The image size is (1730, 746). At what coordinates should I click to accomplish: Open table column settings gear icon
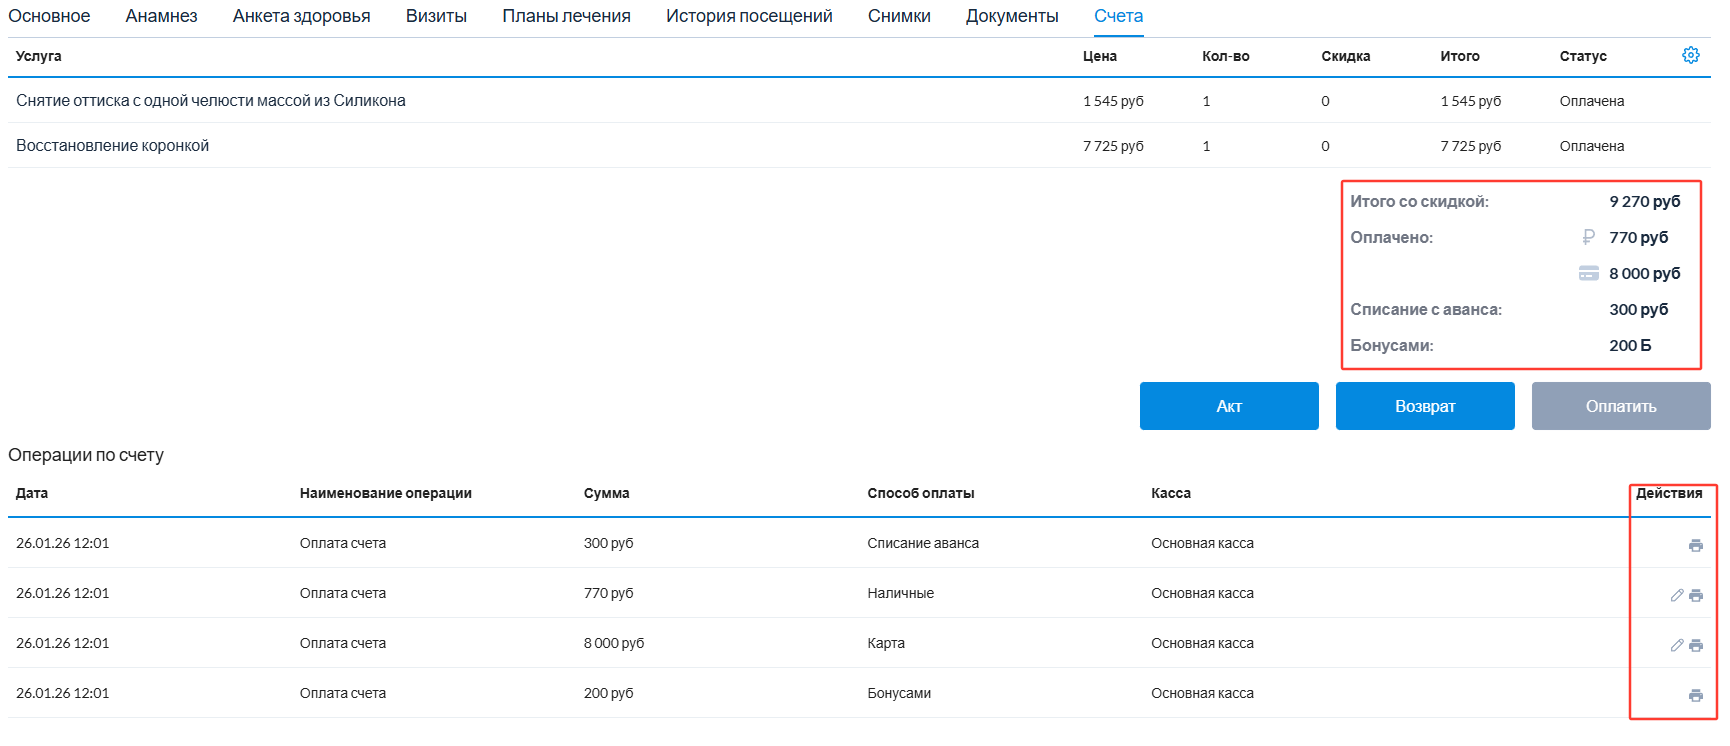coord(1691,55)
